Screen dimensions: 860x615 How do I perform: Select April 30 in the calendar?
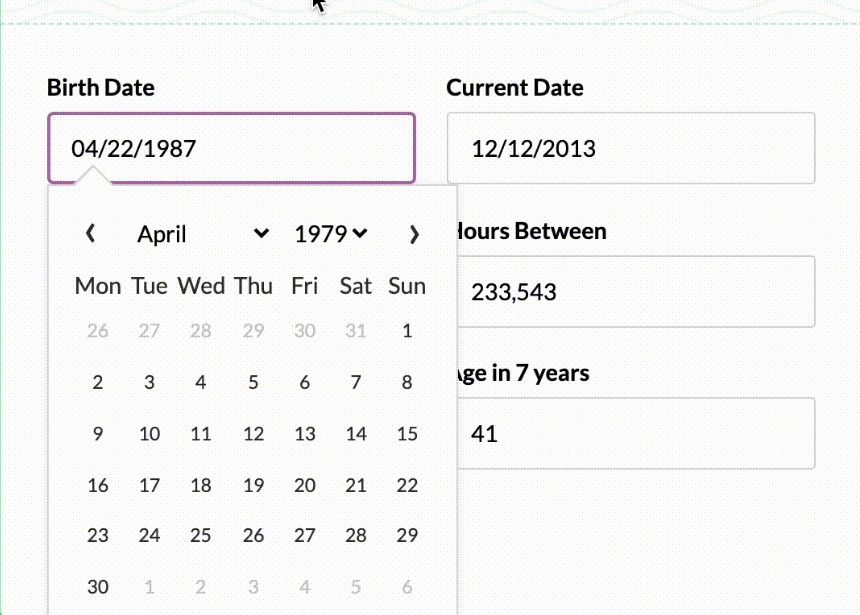98,587
